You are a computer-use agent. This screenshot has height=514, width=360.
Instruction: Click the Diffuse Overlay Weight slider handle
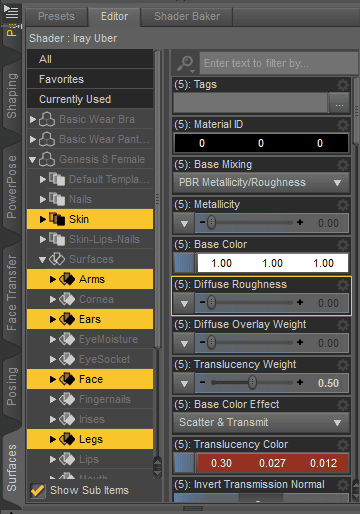click(x=211, y=342)
